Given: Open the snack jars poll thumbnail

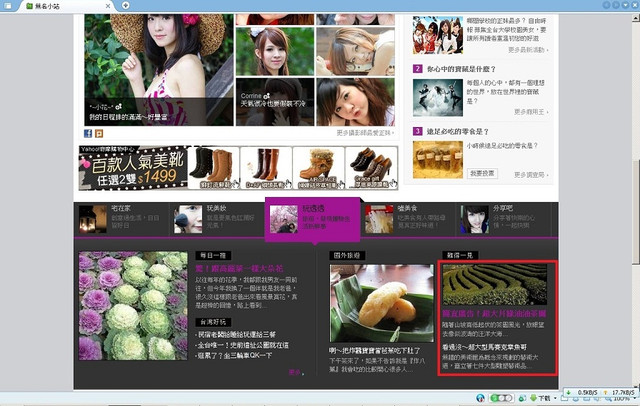Looking at the screenshot, I should coord(438,160).
